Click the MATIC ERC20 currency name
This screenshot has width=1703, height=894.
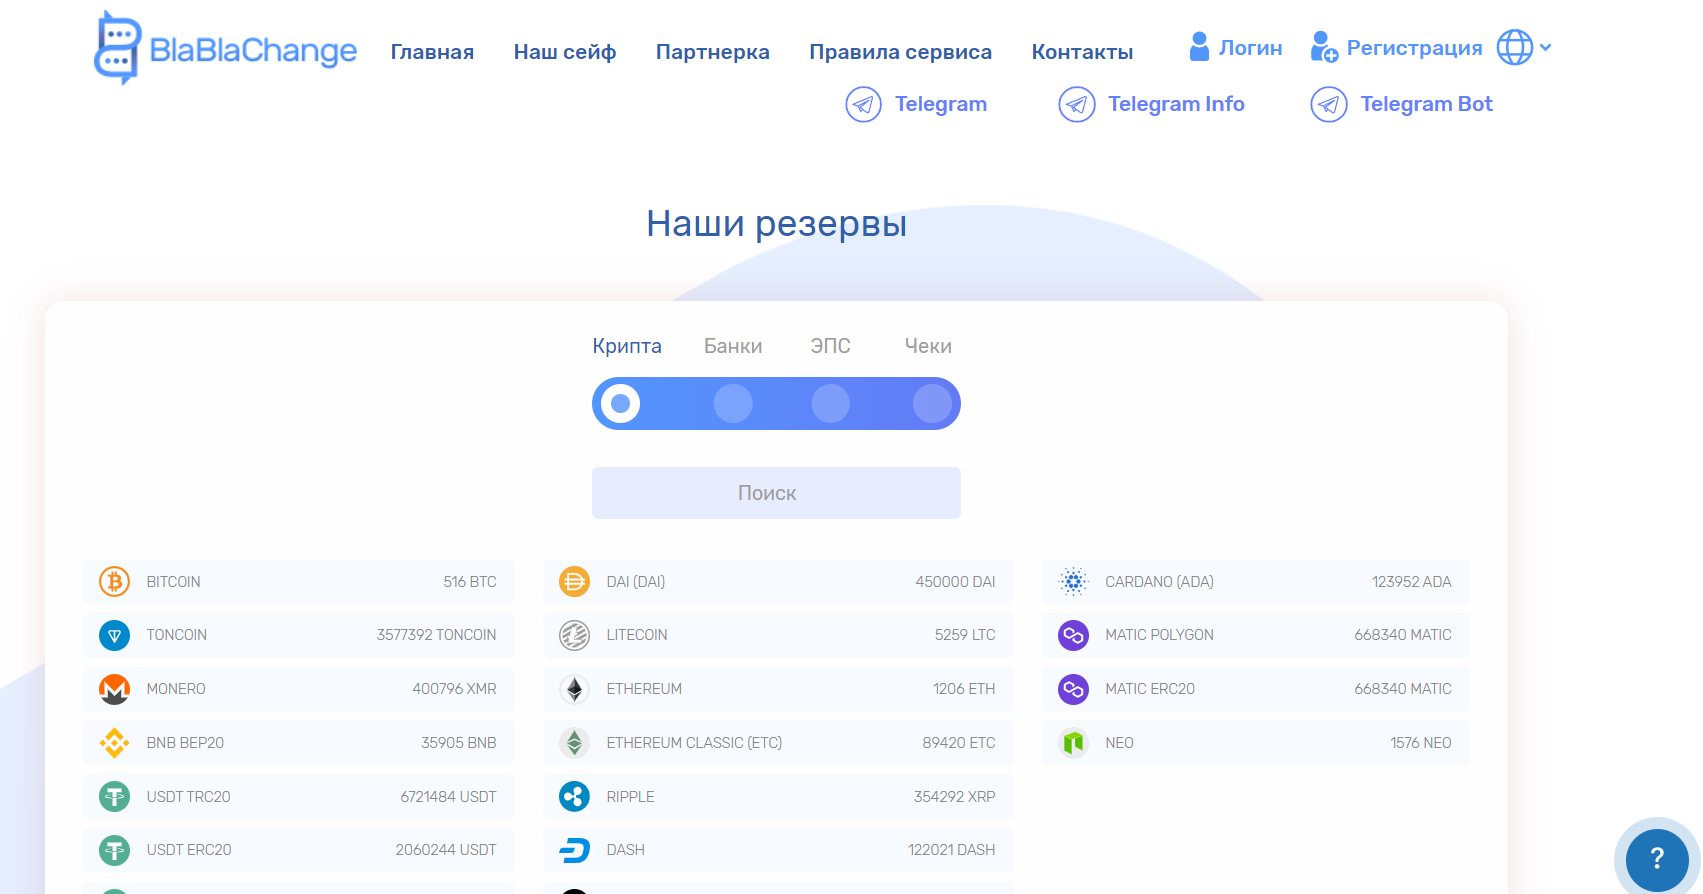pyautogui.click(x=1150, y=689)
